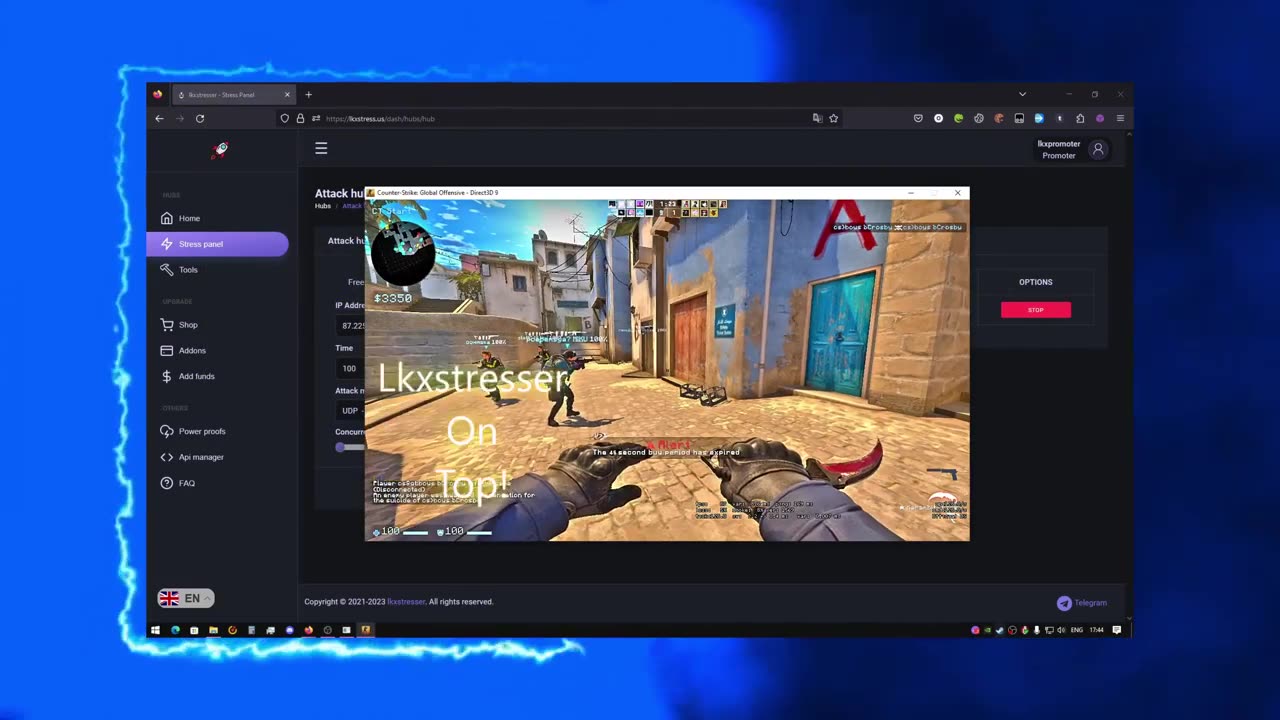Open the Extensions puzzle icon

point(1080,118)
